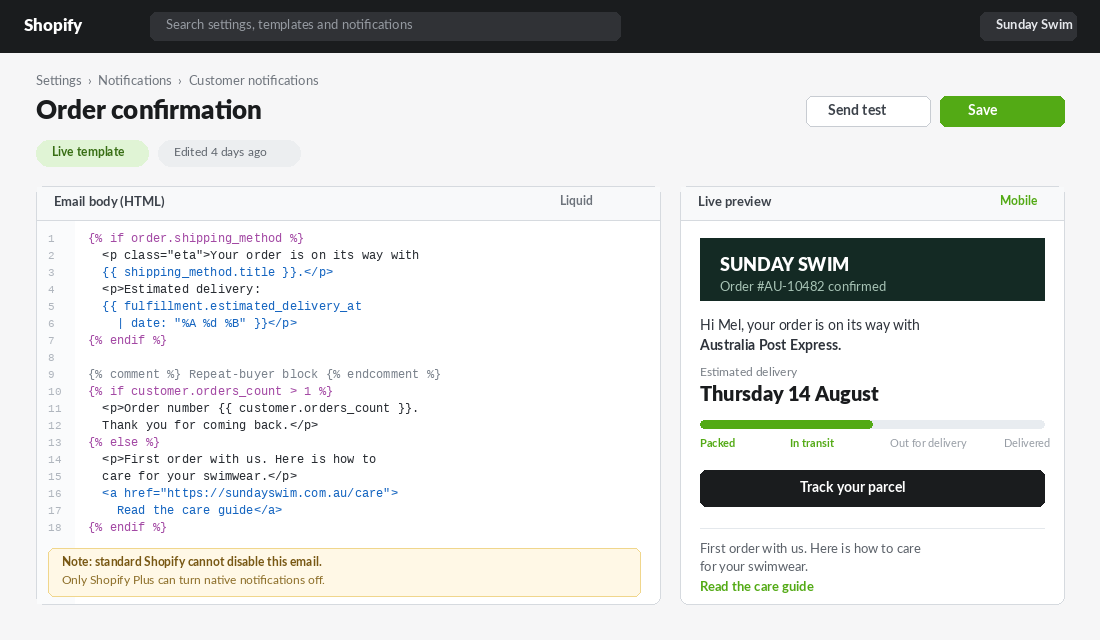Click 'Read the care guide' code line
The width and height of the screenshot is (1100, 640).
point(199,510)
